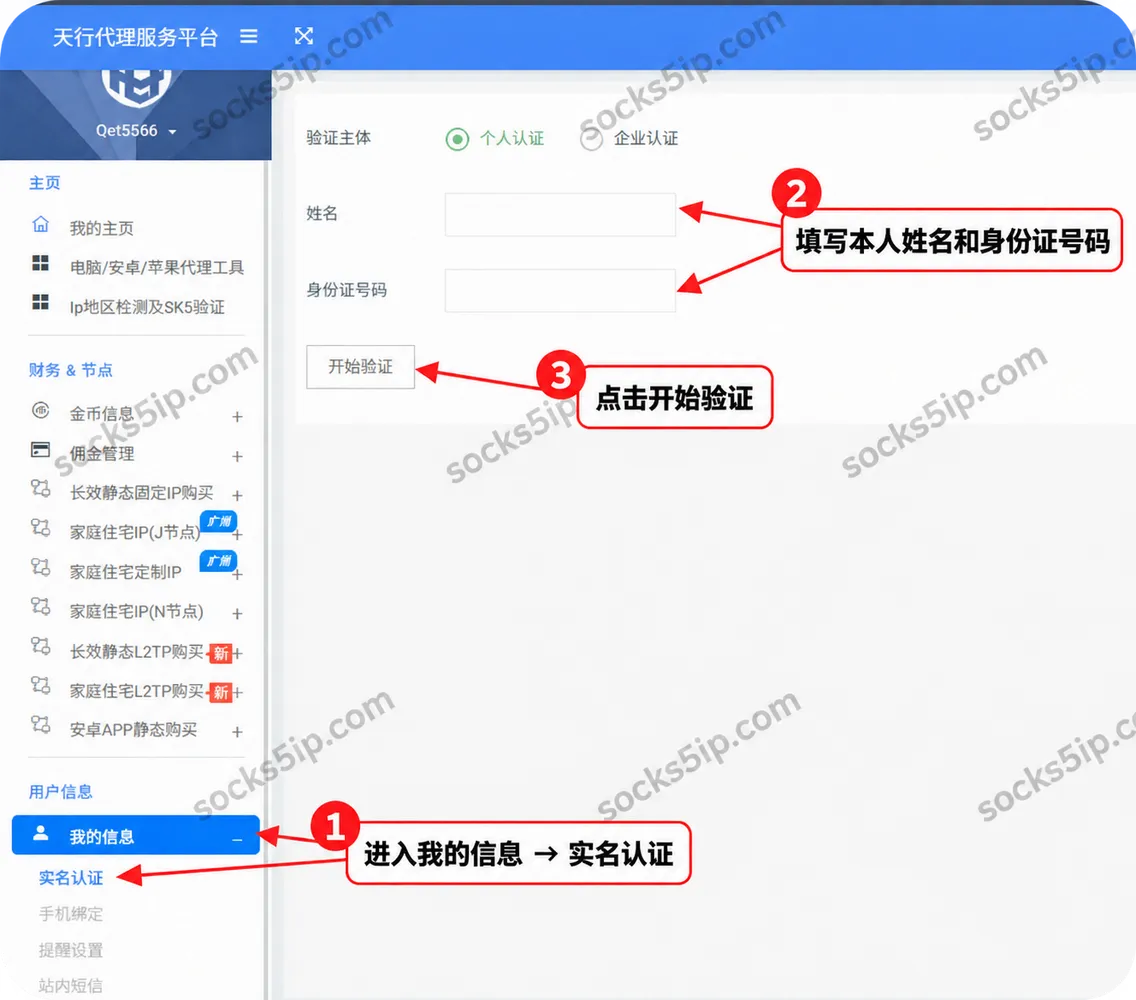Screen dimensions: 1136x1000
Task: Open the 提醒设置 submenu link
Action: tap(71, 950)
